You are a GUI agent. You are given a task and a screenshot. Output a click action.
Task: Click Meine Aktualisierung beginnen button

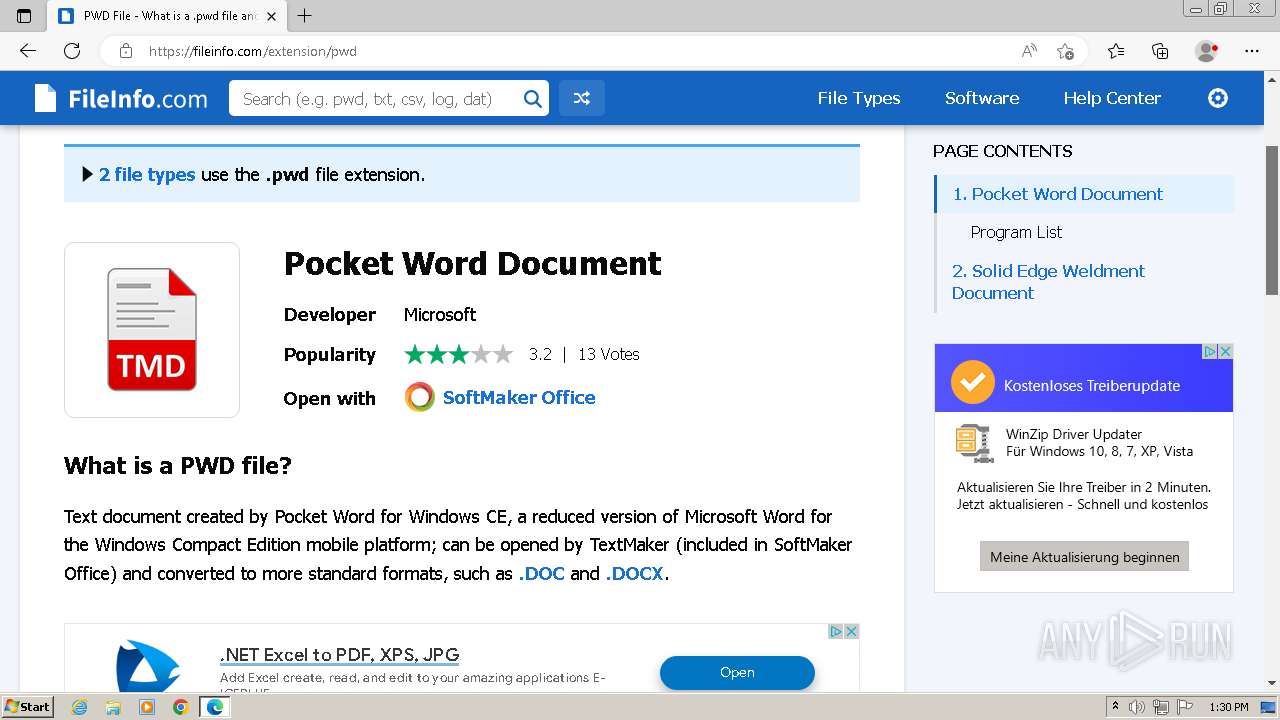[x=1084, y=557]
